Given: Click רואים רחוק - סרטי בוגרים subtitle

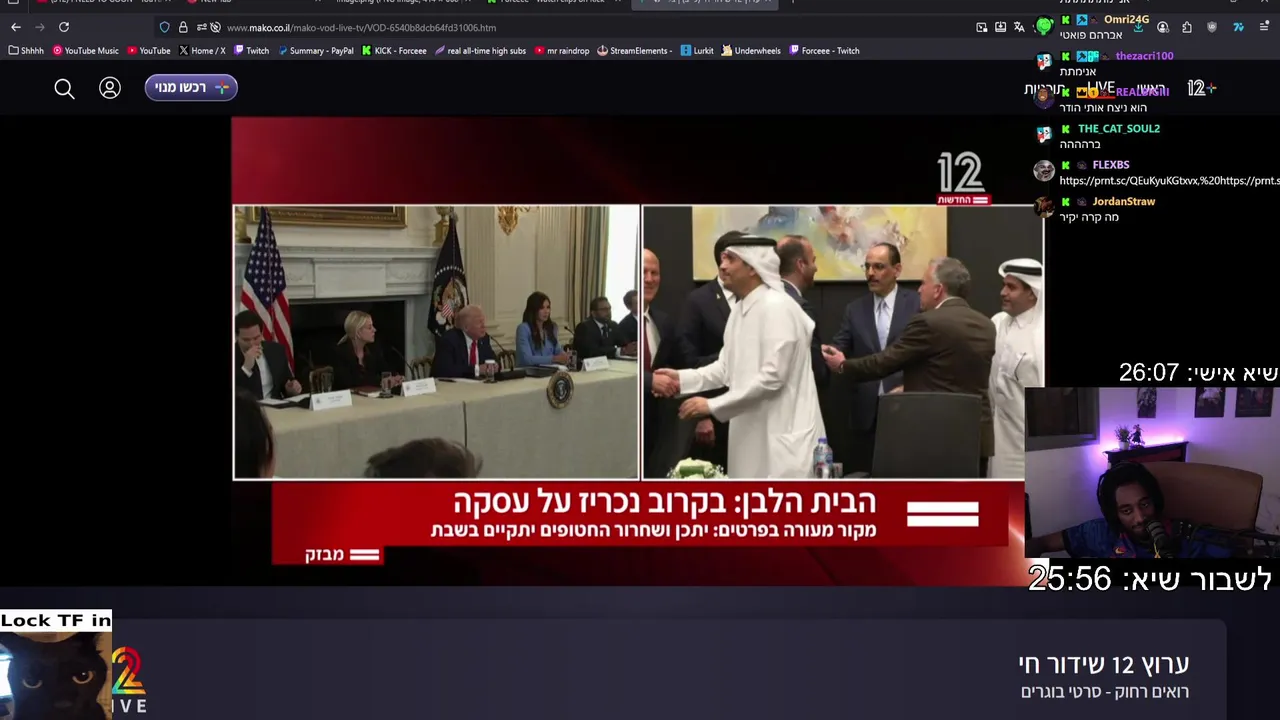Looking at the screenshot, I should coord(1105,692).
